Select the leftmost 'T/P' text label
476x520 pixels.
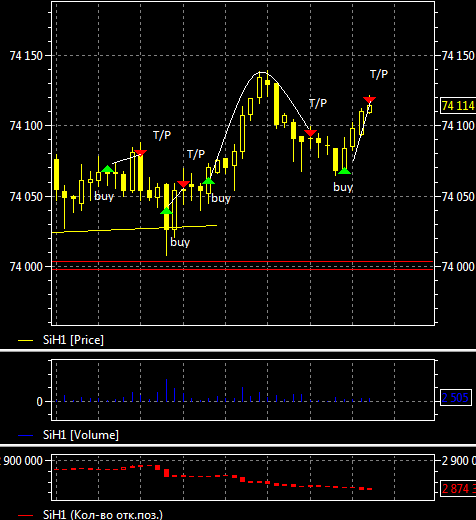162,135
